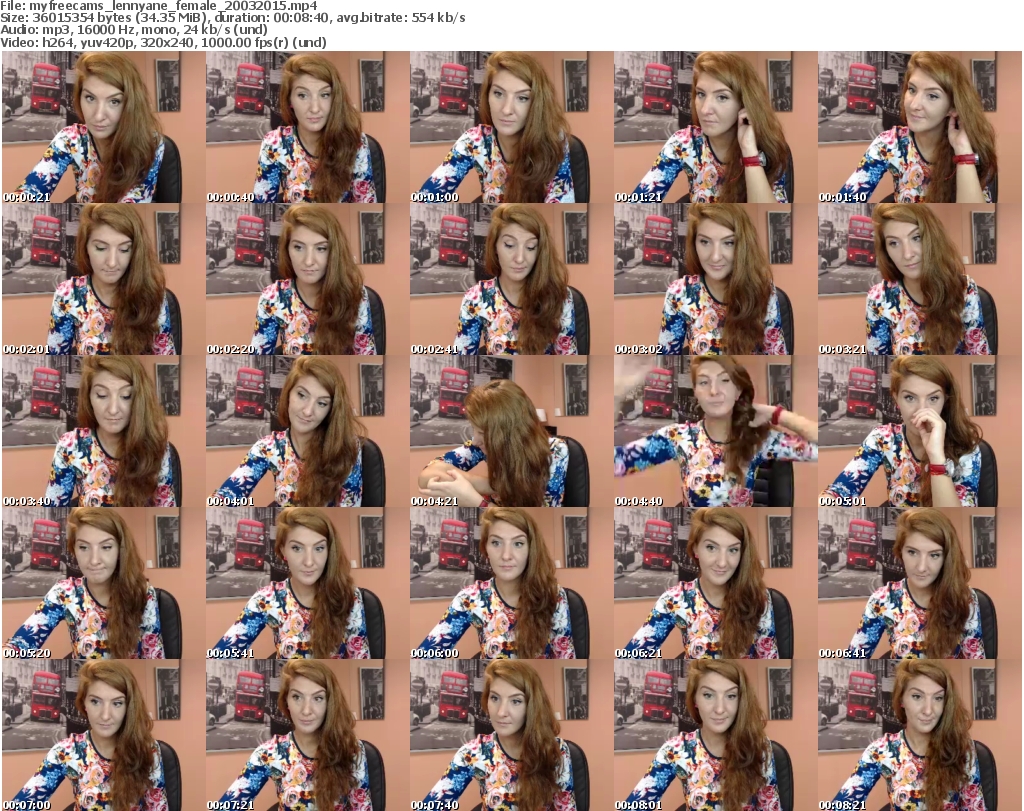Screen dimensions: 1024x811
Task: Select the frame stamped 00:01:21
Action: [x=716, y=127]
